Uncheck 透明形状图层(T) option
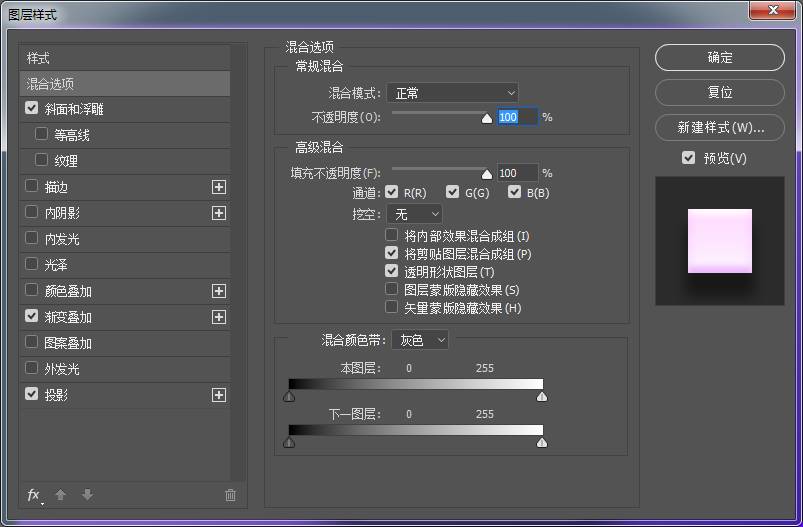This screenshot has width=803, height=527. click(x=392, y=271)
